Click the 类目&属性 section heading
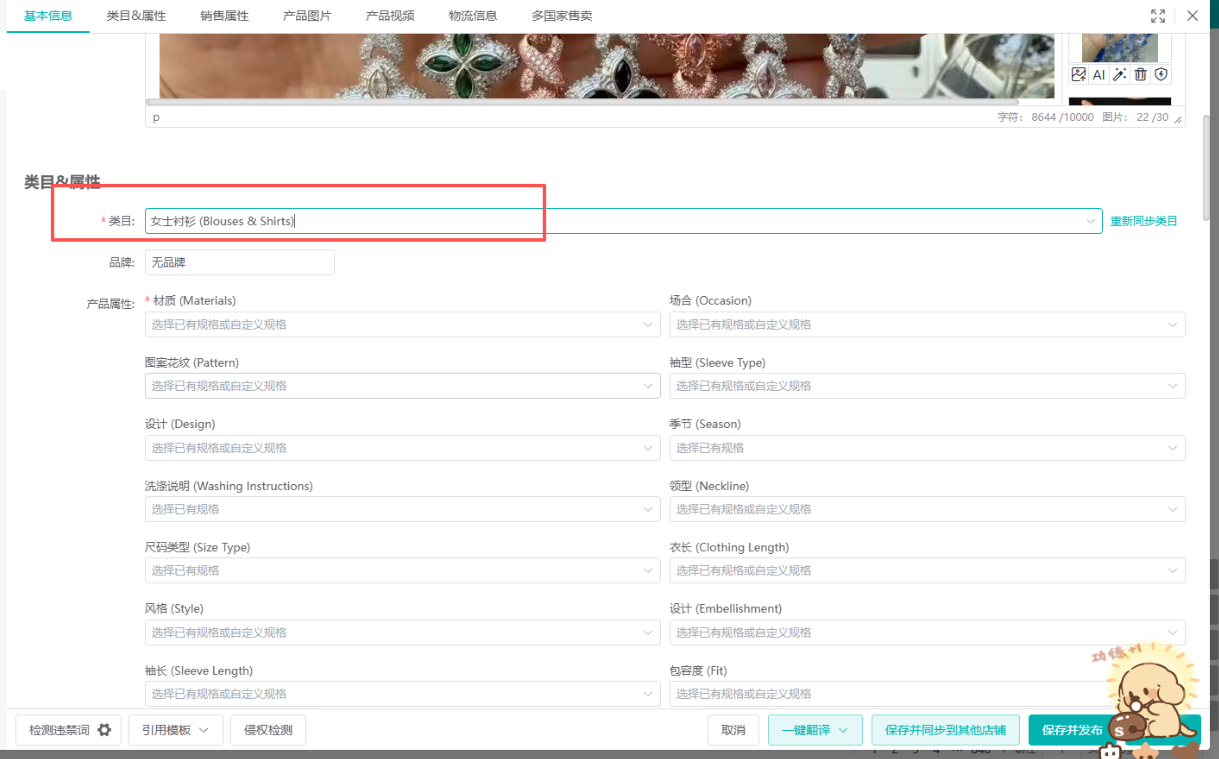Image resolution: width=1219 pixels, height=759 pixels. [x=62, y=182]
